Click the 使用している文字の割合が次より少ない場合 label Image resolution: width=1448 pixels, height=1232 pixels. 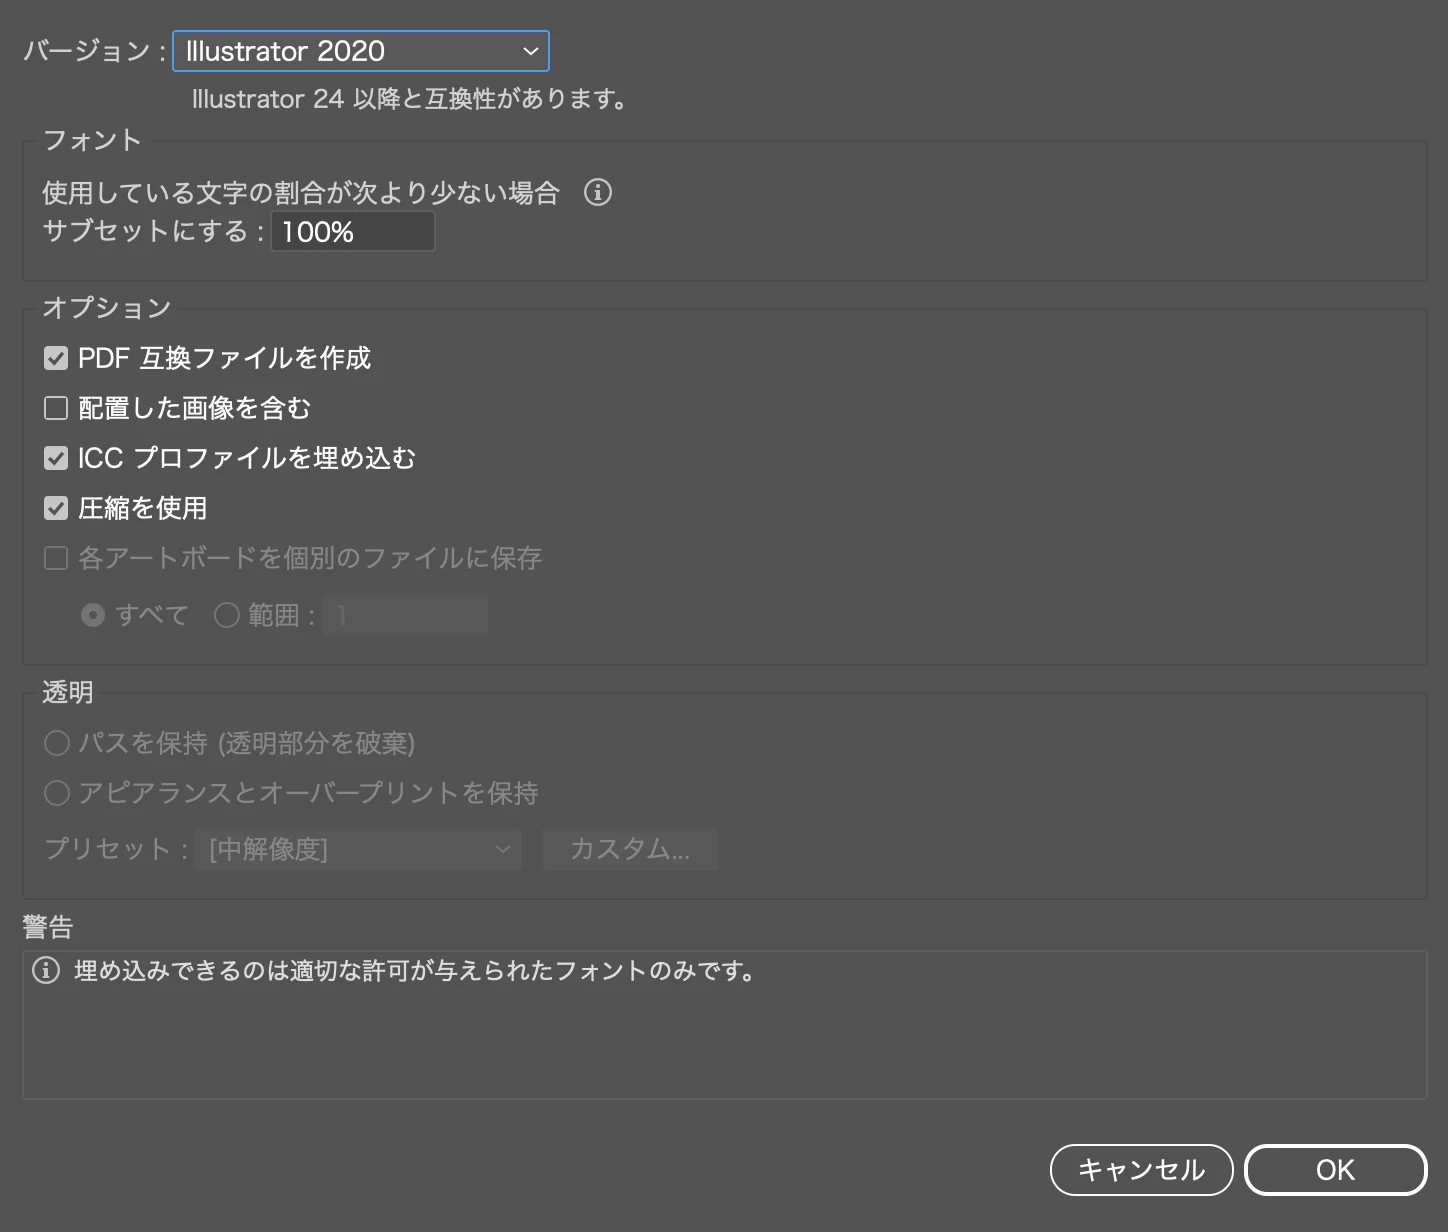(x=301, y=192)
